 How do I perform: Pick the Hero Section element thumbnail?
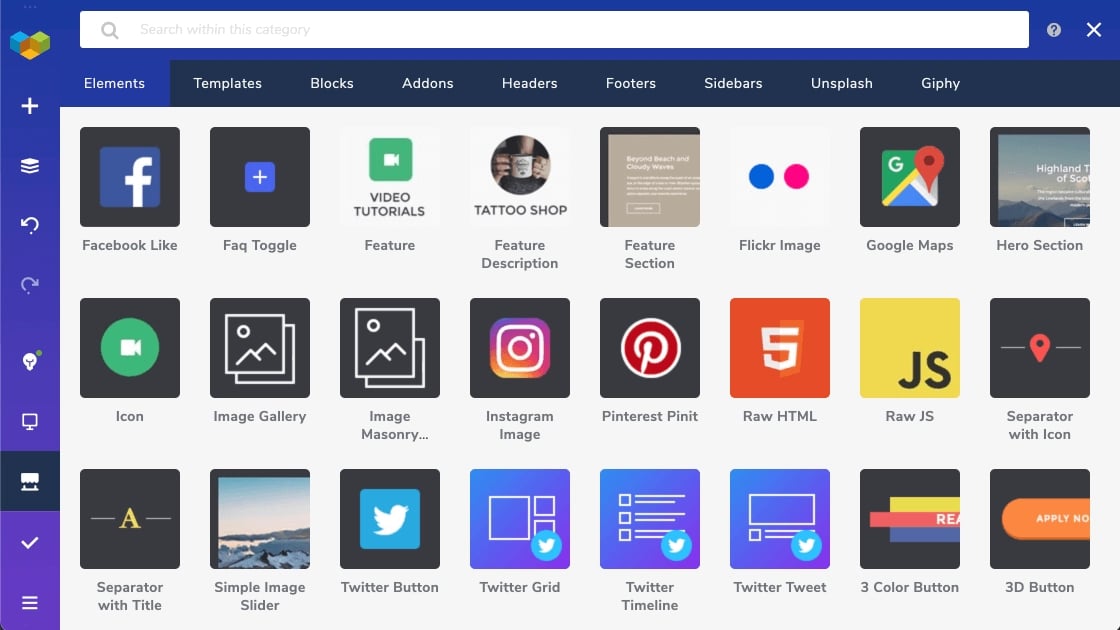click(1040, 177)
